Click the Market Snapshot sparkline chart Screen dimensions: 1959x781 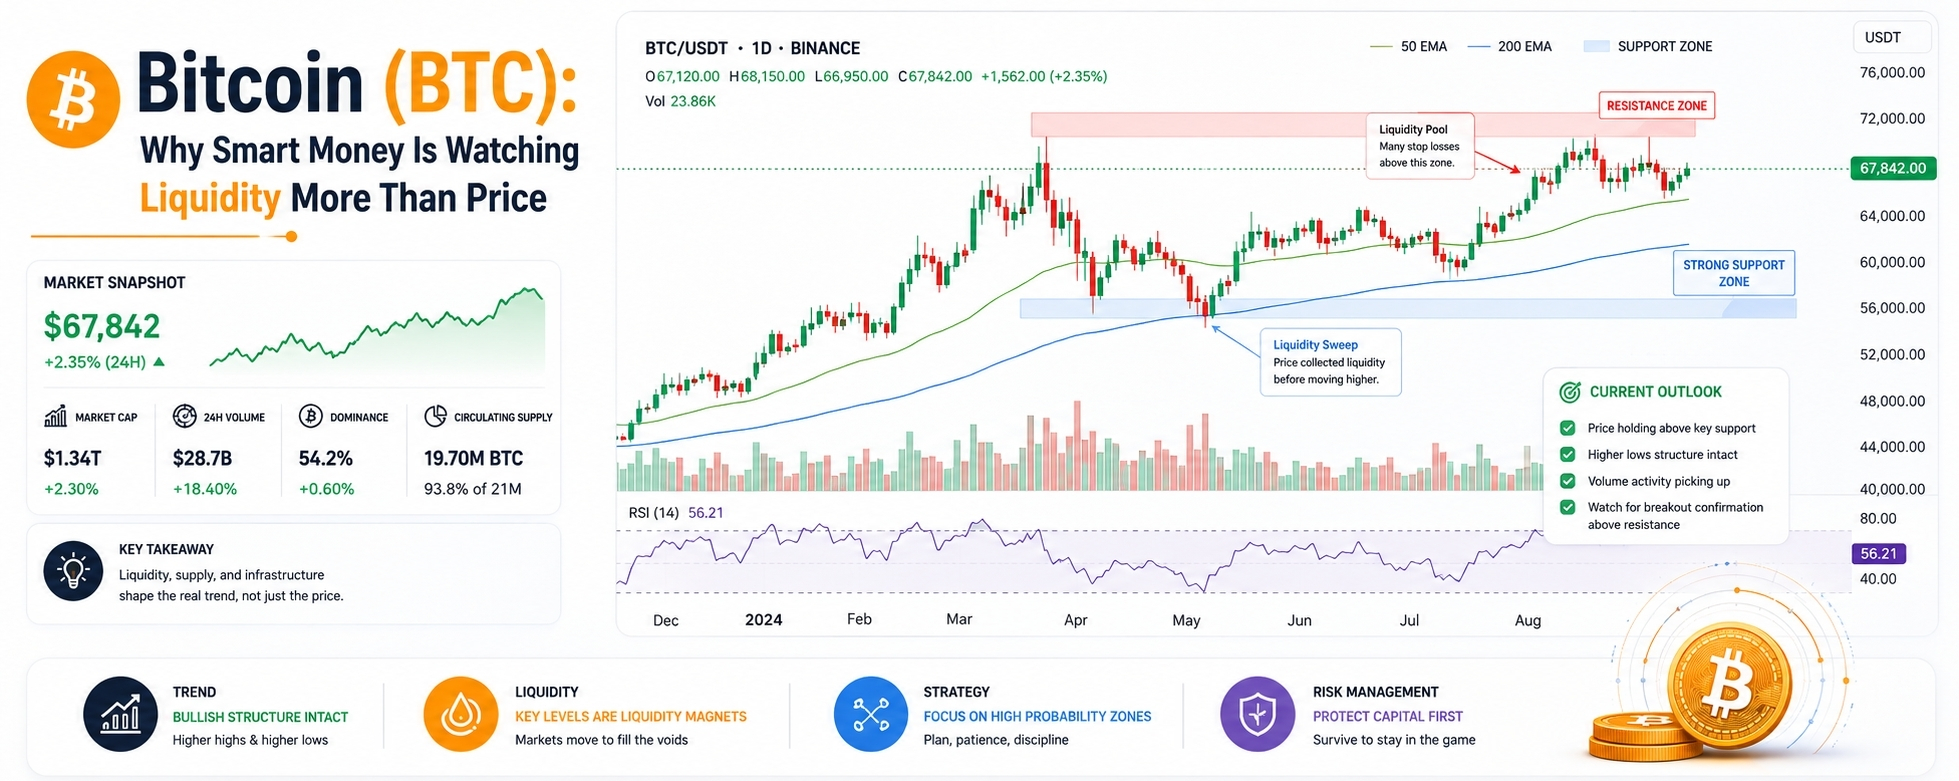click(x=377, y=330)
